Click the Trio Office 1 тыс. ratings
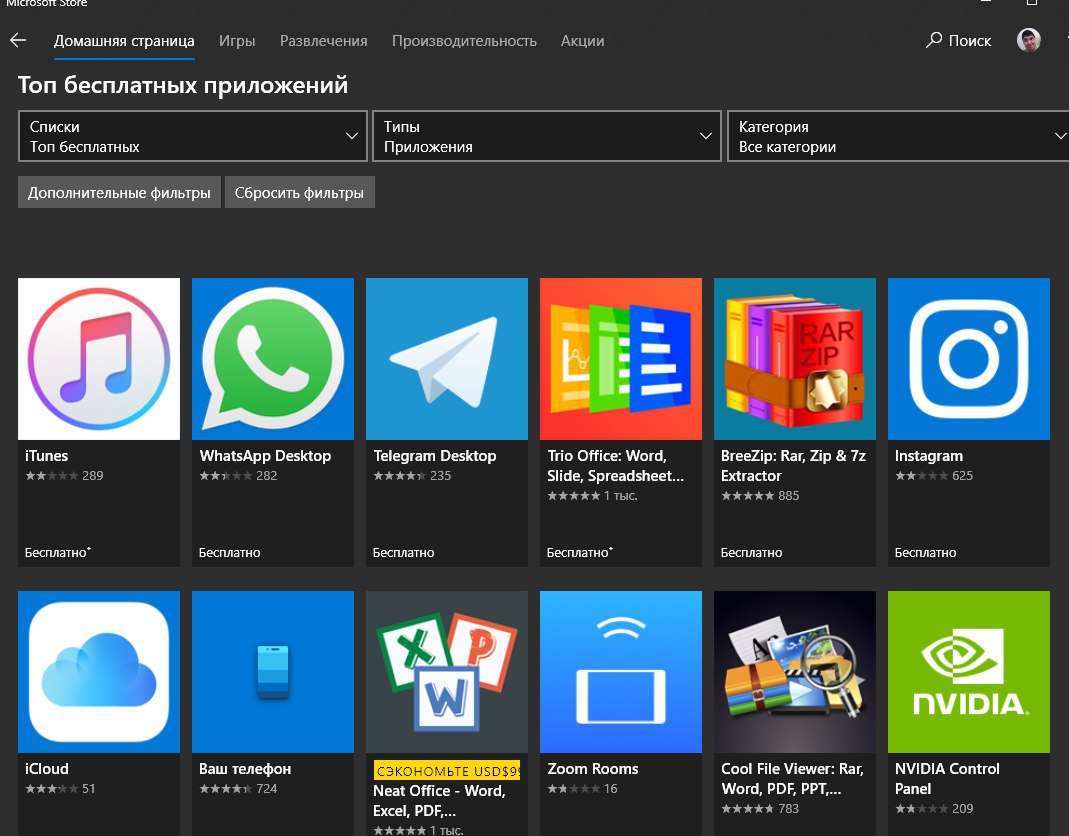 pyautogui.click(x=592, y=496)
